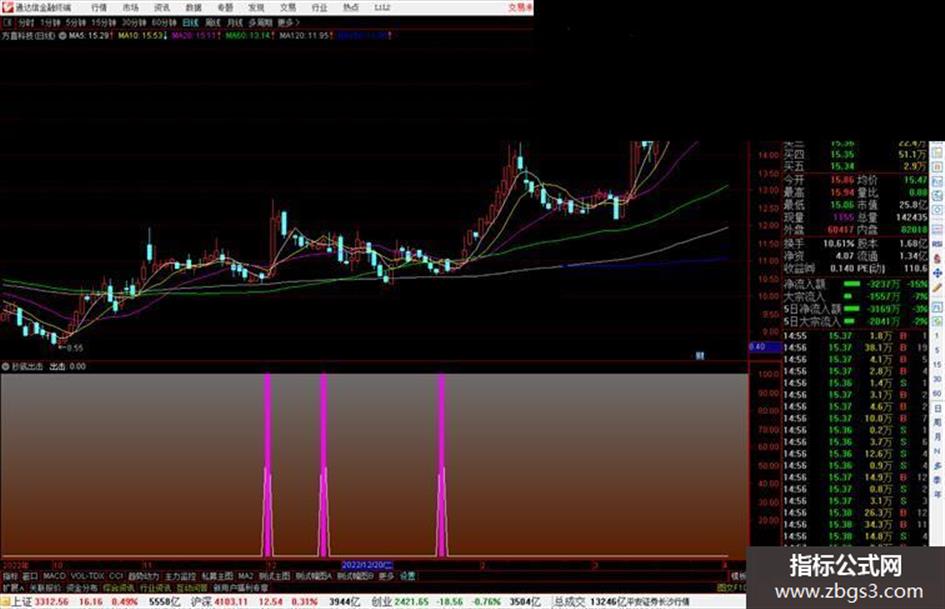Click the second magenta signal spike
The width and height of the screenshot is (945, 609).
point(324,464)
